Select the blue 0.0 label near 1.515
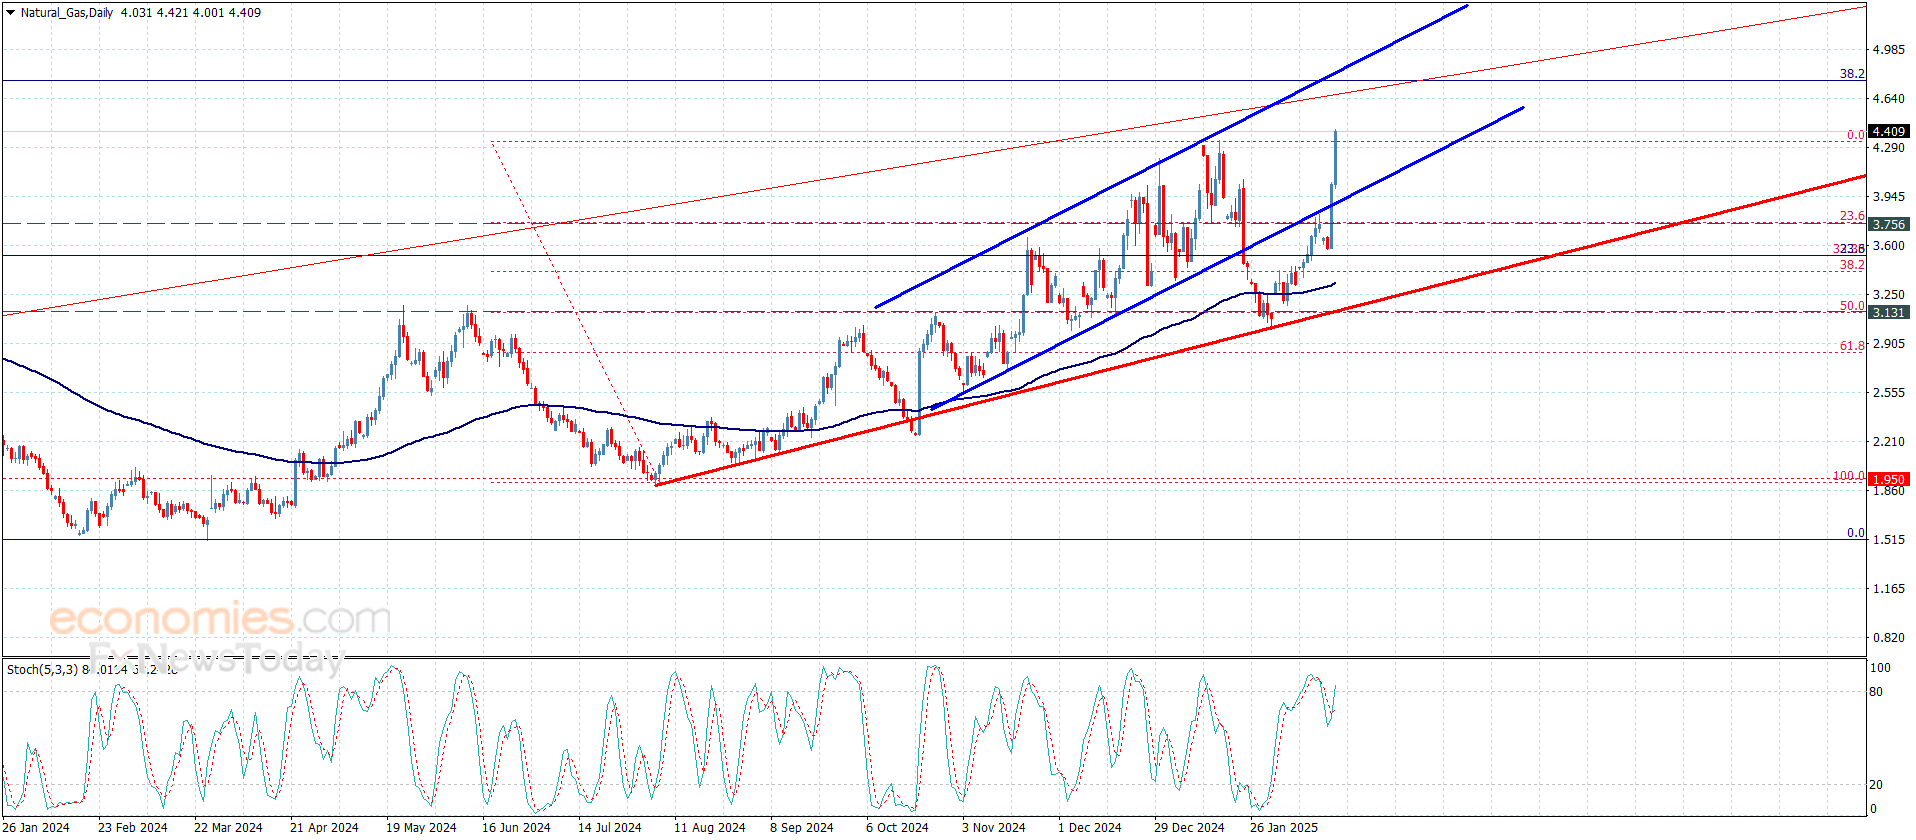 [x=1856, y=533]
